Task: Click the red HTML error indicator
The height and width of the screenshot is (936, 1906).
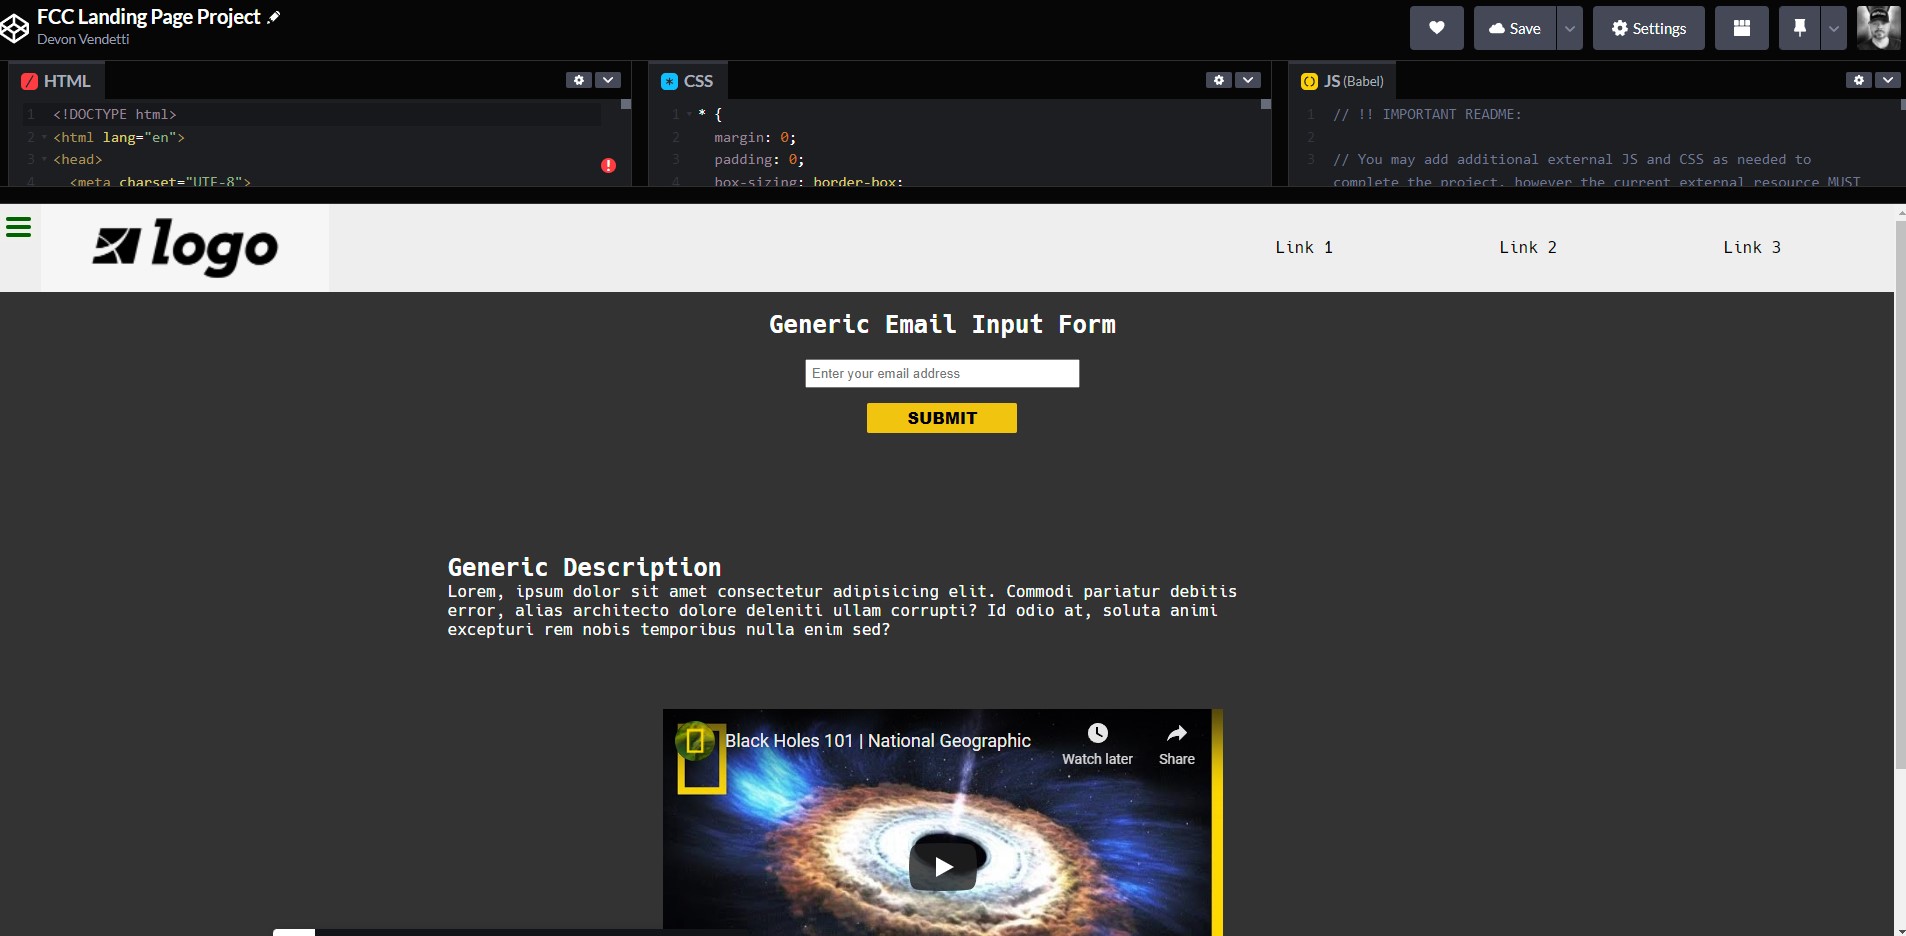Action: click(x=608, y=166)
